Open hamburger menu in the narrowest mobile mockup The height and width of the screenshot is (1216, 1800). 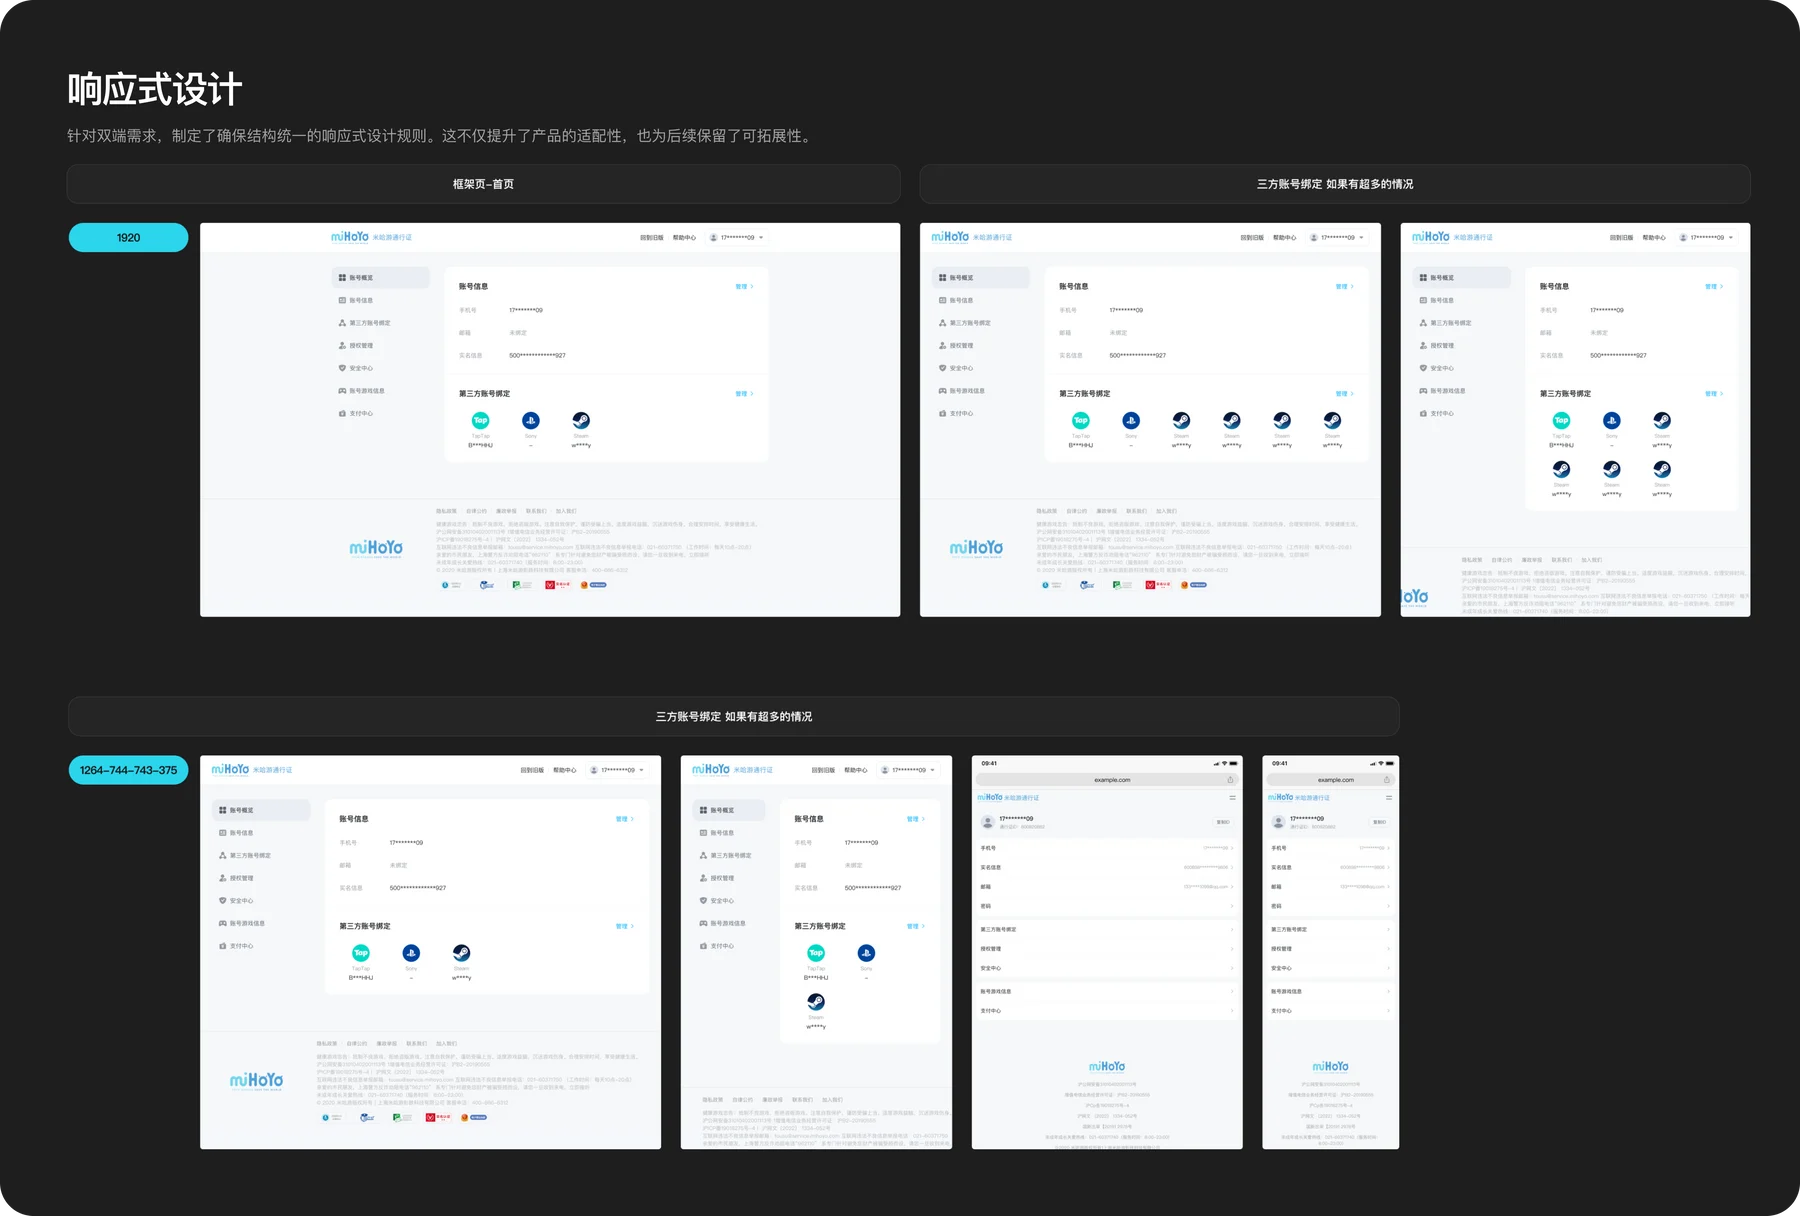(x=1389, y=797)
